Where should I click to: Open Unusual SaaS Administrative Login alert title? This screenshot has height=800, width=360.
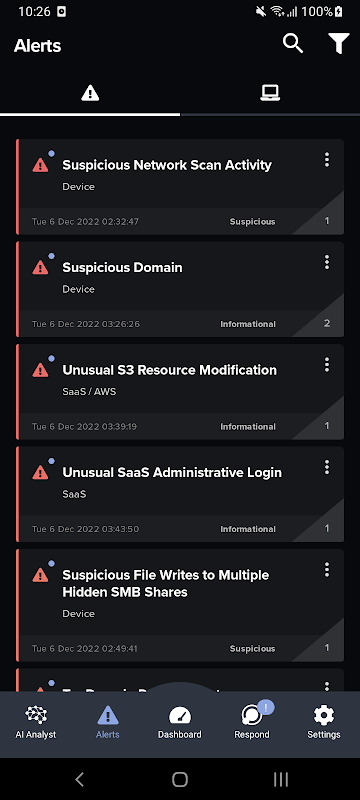pyautogui.click(x=172, y=472)
